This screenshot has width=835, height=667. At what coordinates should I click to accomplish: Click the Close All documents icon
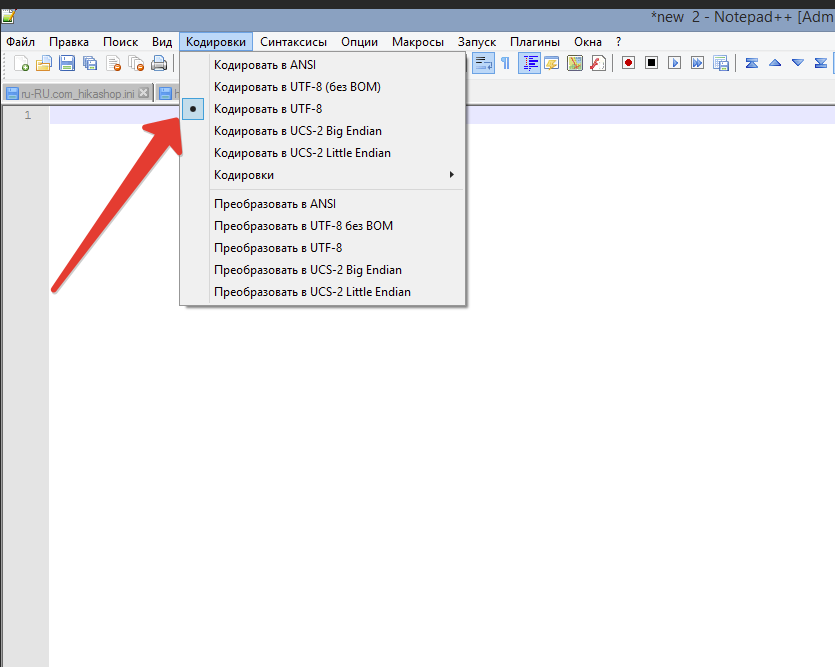point(136,63)
